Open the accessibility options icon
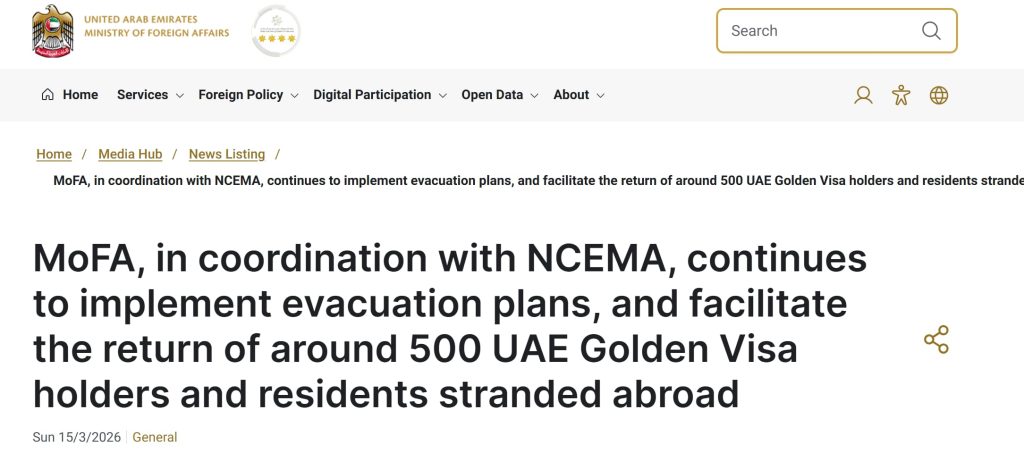The width and height of the screenshot is (1024, 461). (901, 95)
